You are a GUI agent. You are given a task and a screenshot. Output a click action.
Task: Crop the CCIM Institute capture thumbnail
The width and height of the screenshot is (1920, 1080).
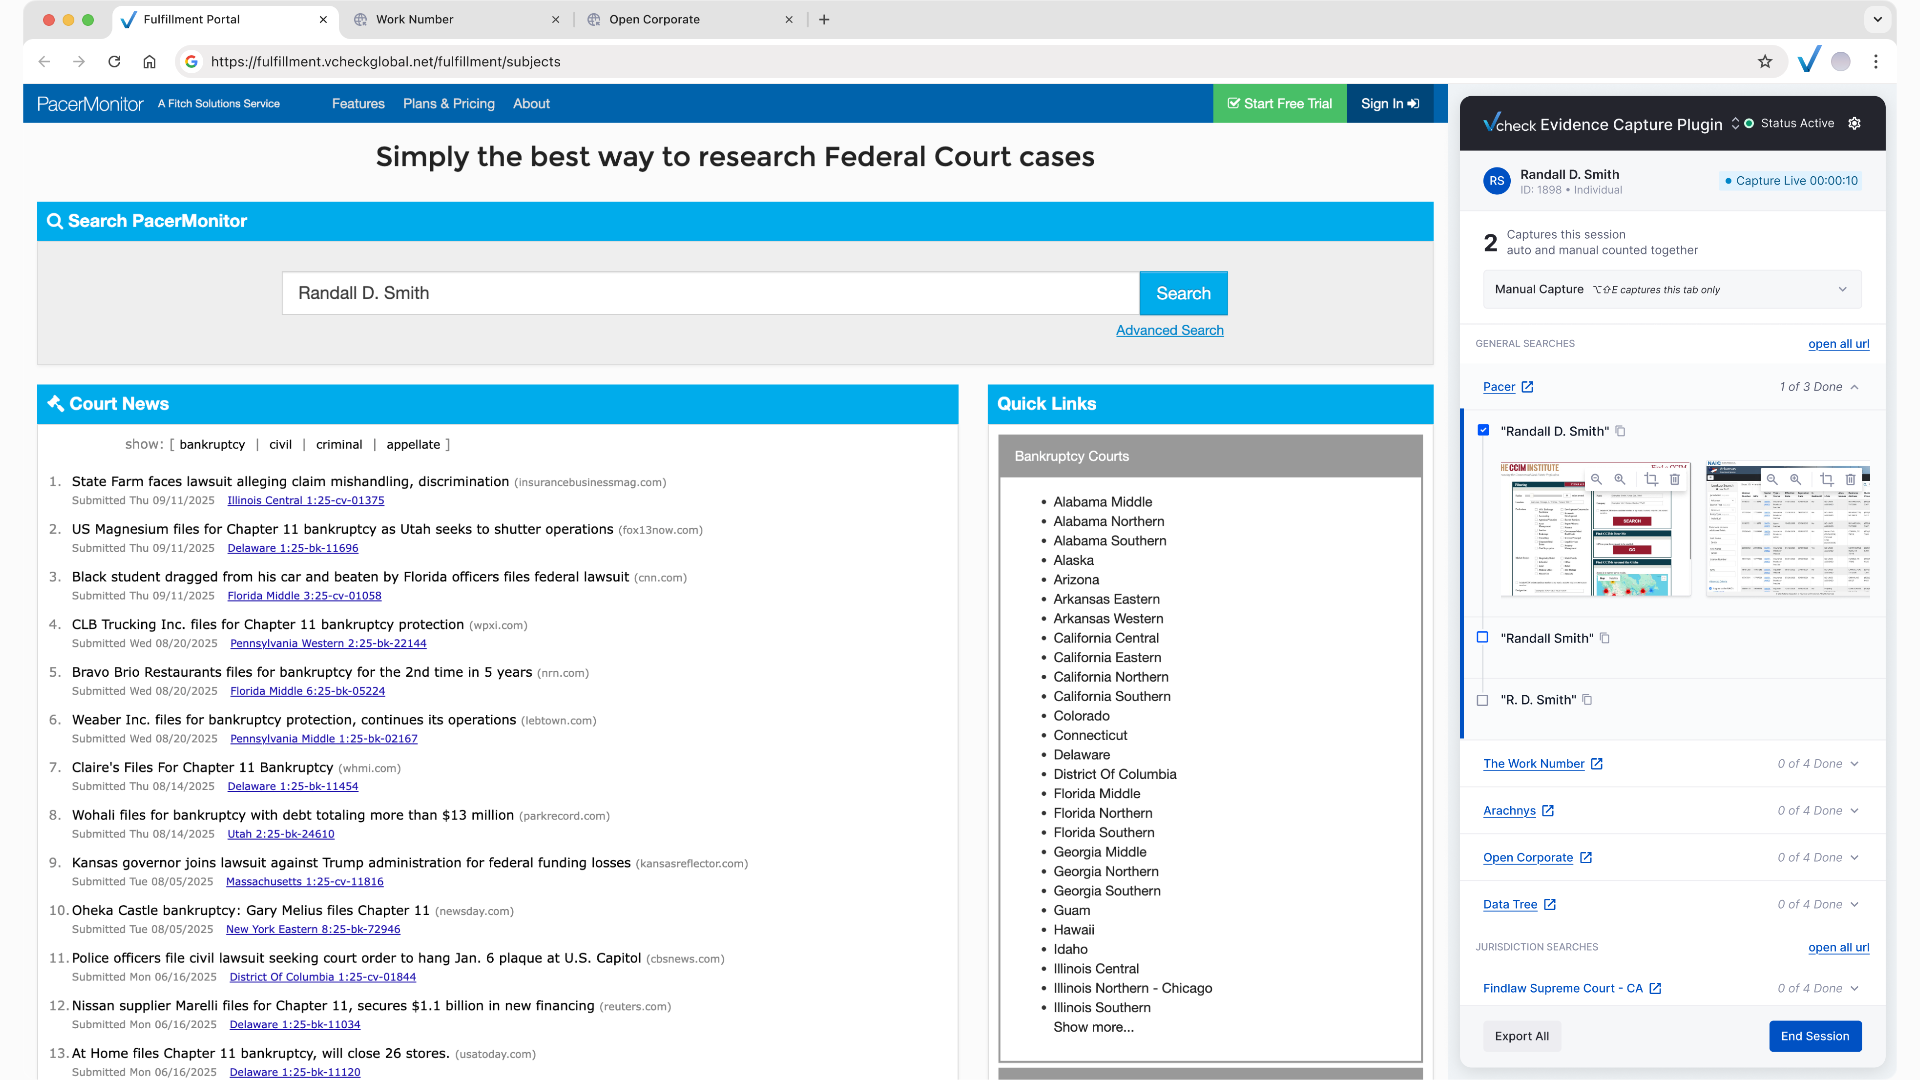1651,479
